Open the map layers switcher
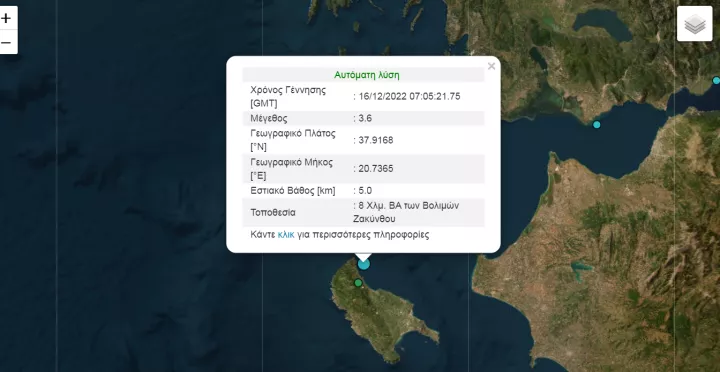This screenshot has height=372, width=720. (695, 24)
